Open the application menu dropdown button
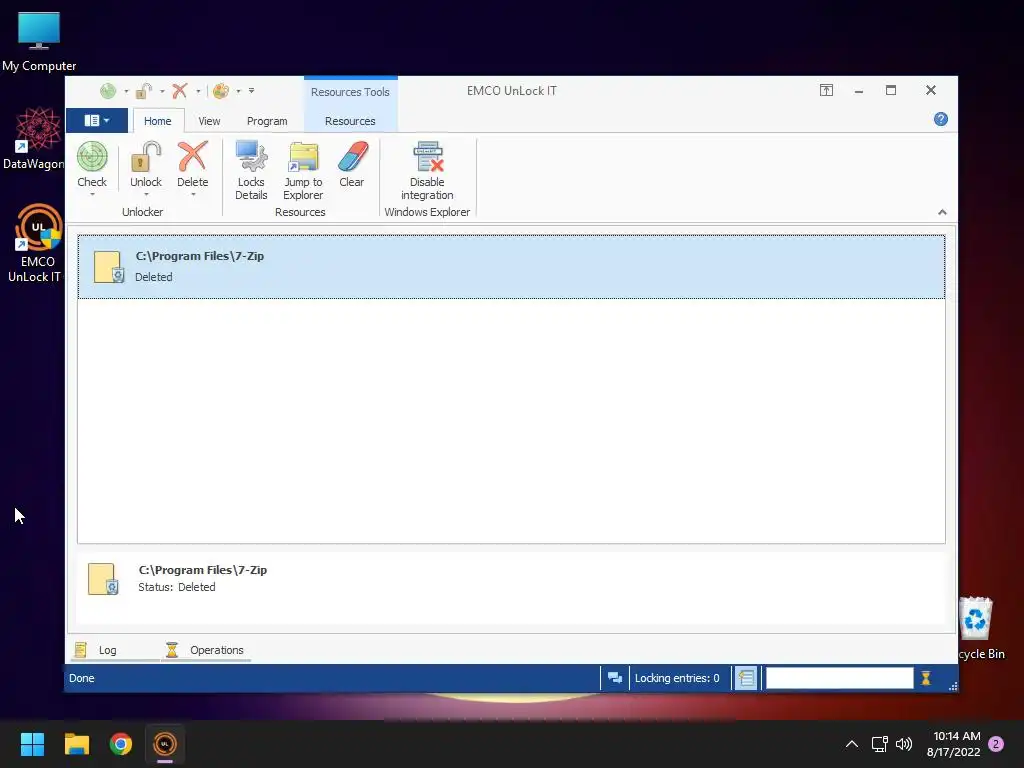 pos(97,120)
